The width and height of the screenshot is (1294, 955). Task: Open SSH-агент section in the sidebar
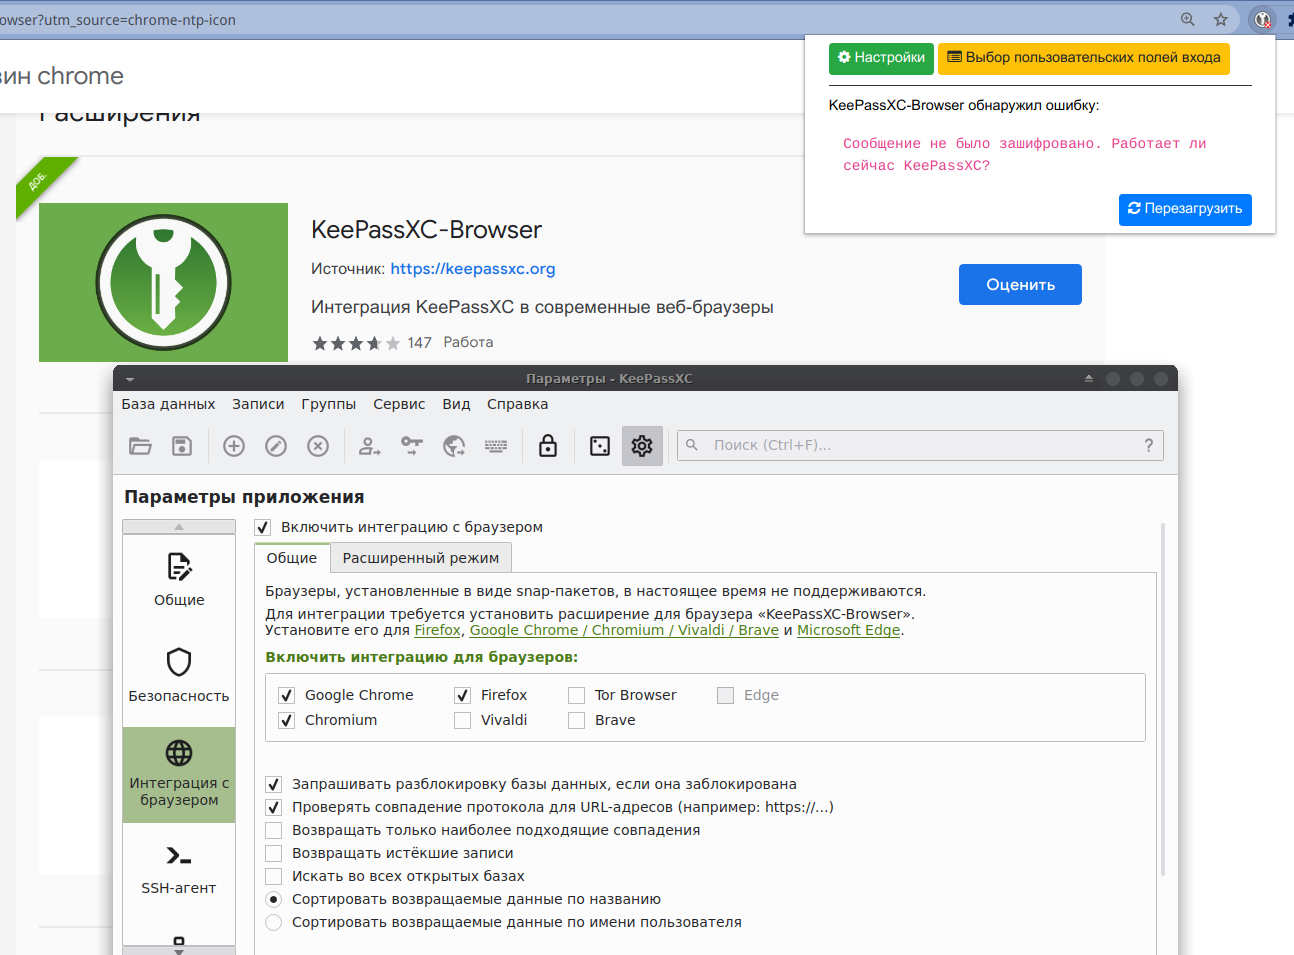click(x=179, y=870)
